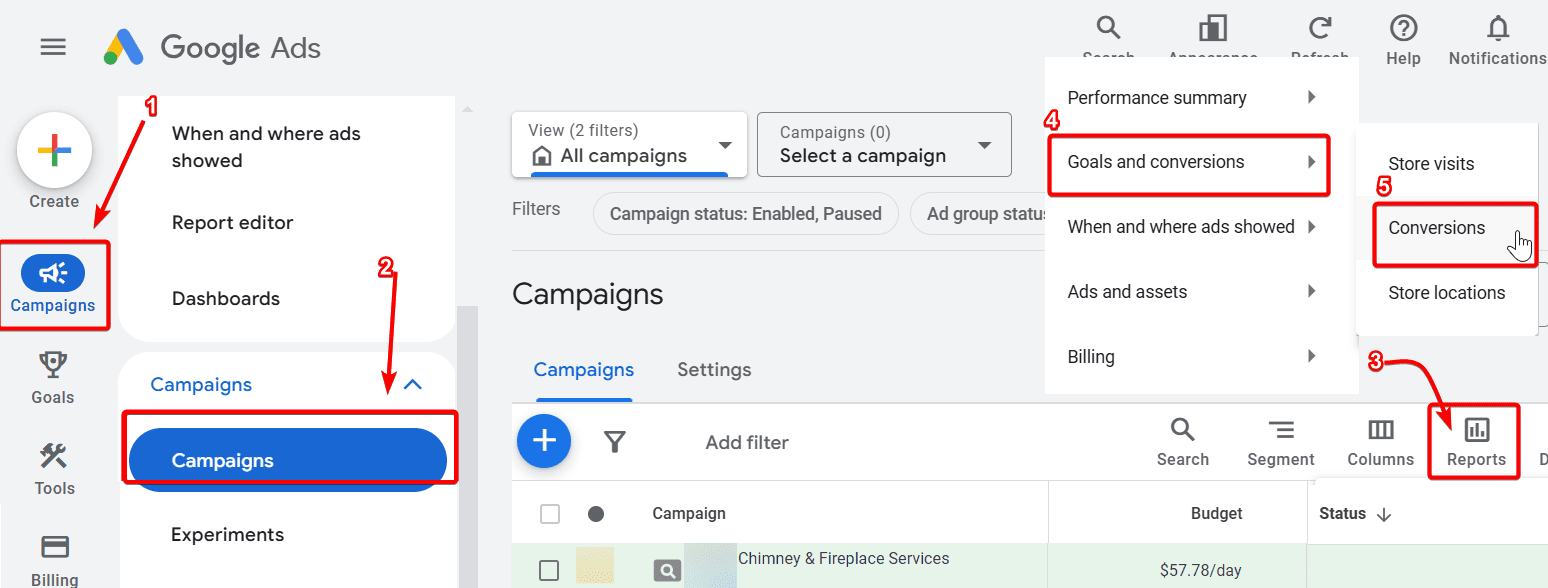Open Report editor in sidebar
The width and height of the screenshot is (1548, 588).
[x=232, y=223]
